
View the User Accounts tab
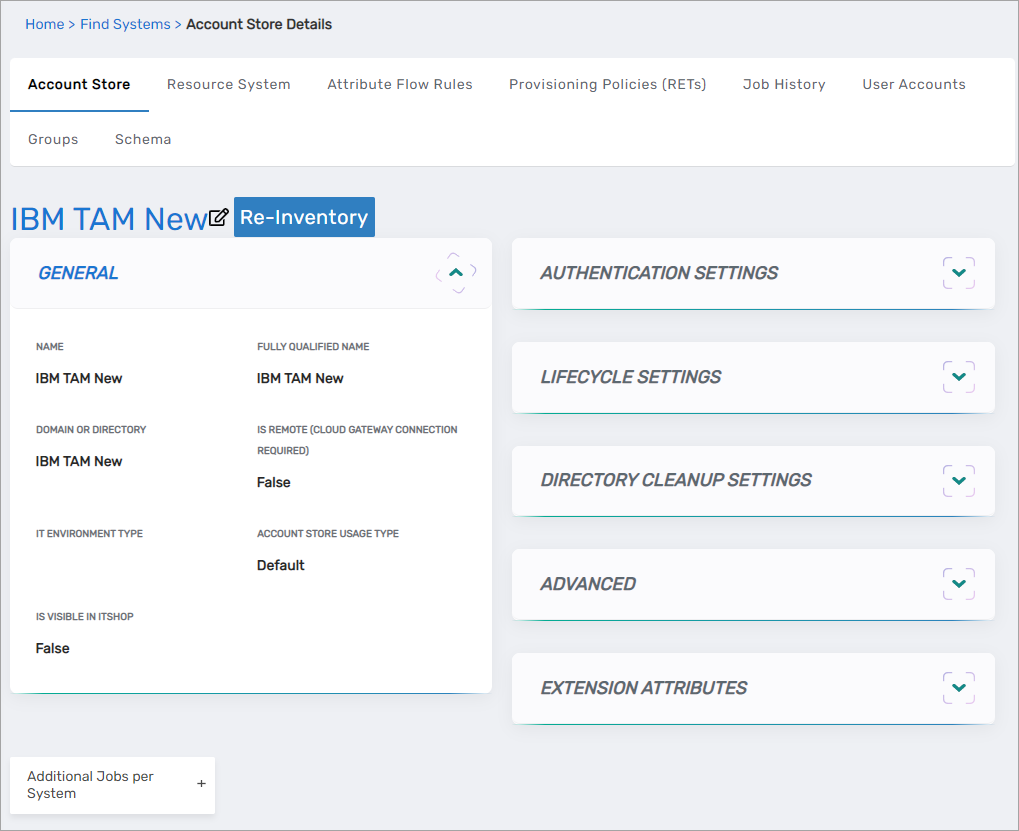[914, 84]
